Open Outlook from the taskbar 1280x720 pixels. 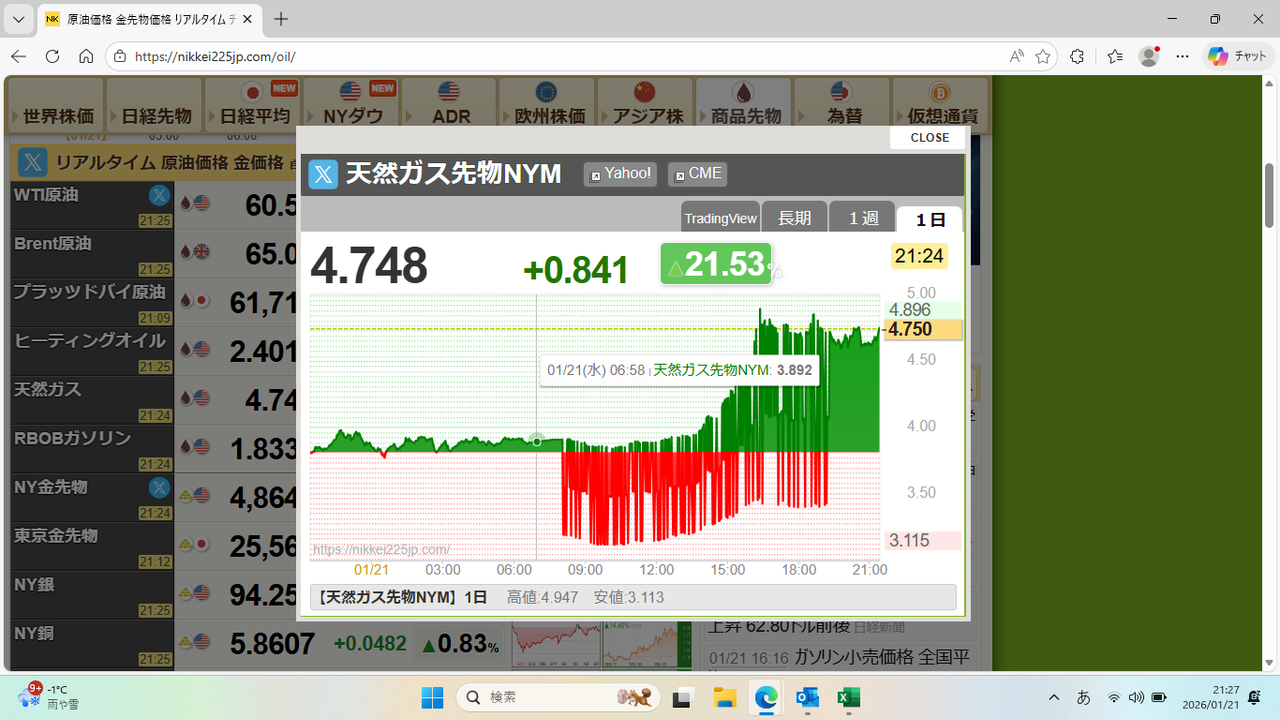pyautogui.click(x=807, y=697)
